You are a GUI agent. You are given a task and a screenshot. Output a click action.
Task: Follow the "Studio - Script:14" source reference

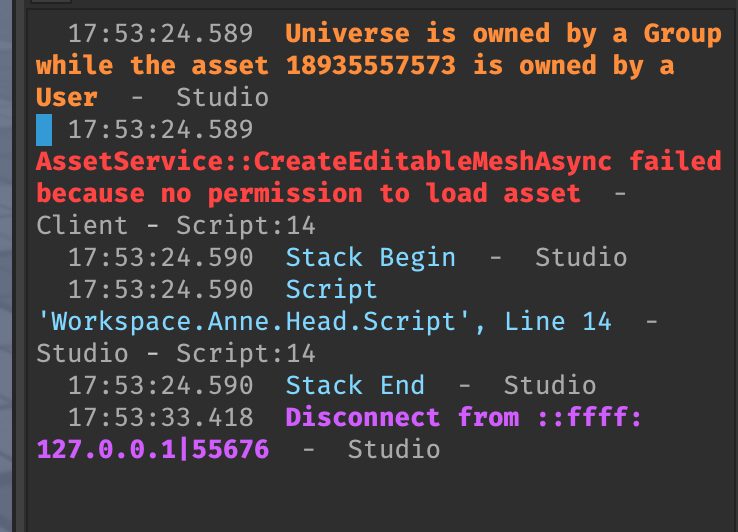[176, 354]
